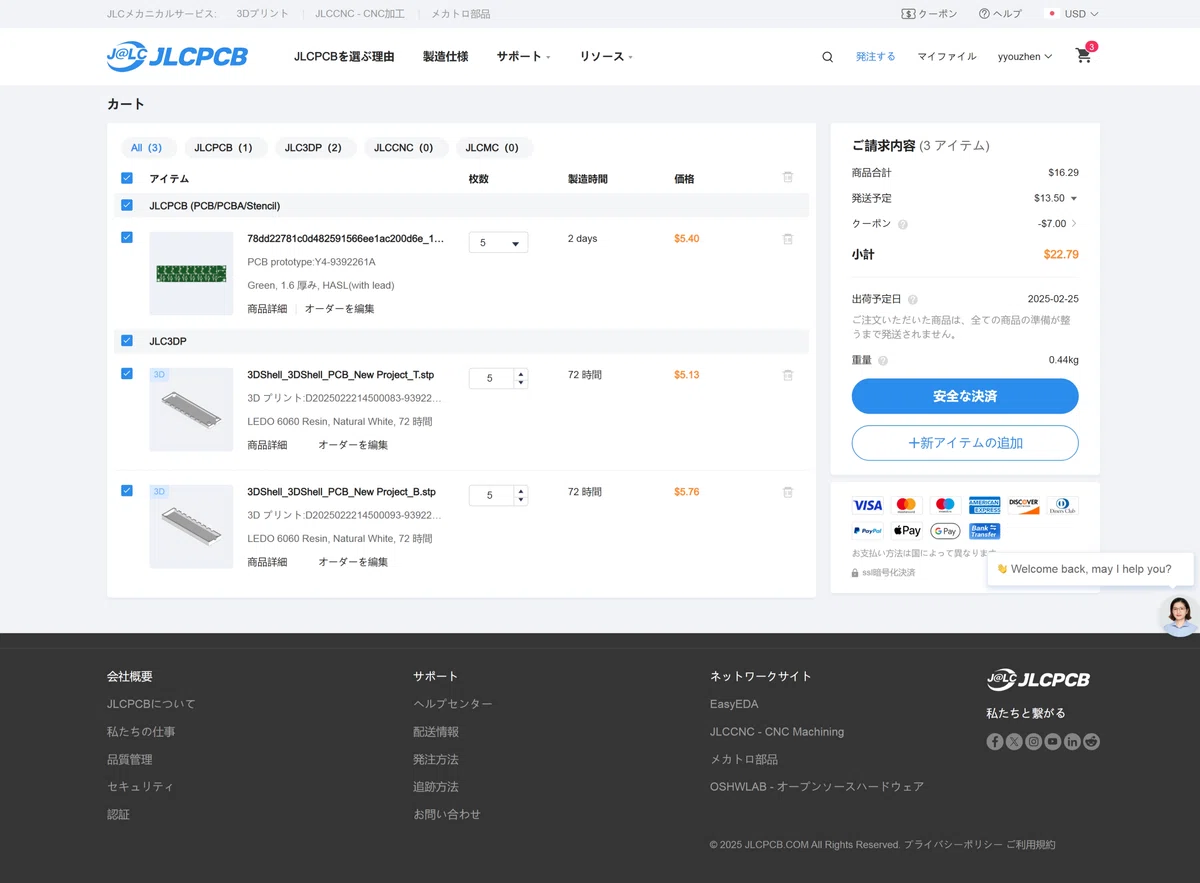Open the yyouzhen account dropdown
Image resolution: width=1200 pixels, height=883 pixels.
tap(1025, 57)
